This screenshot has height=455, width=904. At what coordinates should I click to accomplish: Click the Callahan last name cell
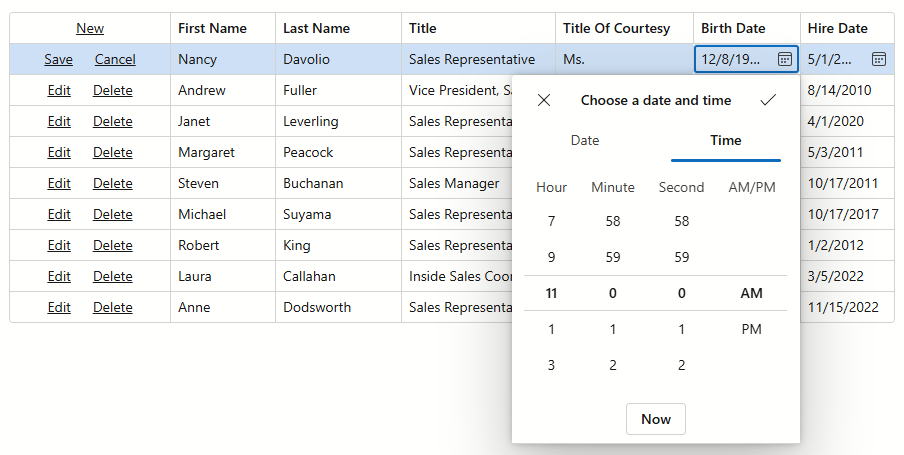click(338, 277)
